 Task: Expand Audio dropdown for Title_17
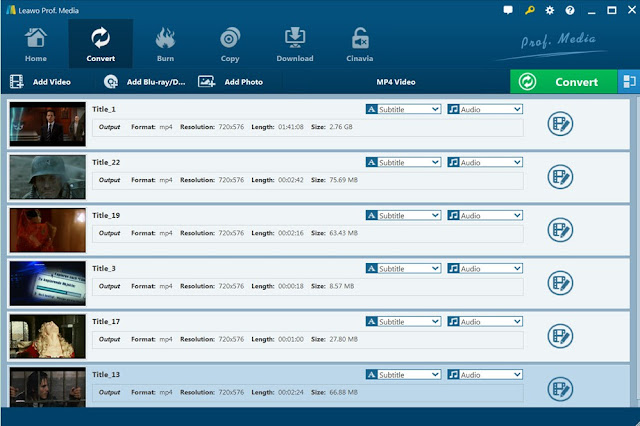pos(485,322)
